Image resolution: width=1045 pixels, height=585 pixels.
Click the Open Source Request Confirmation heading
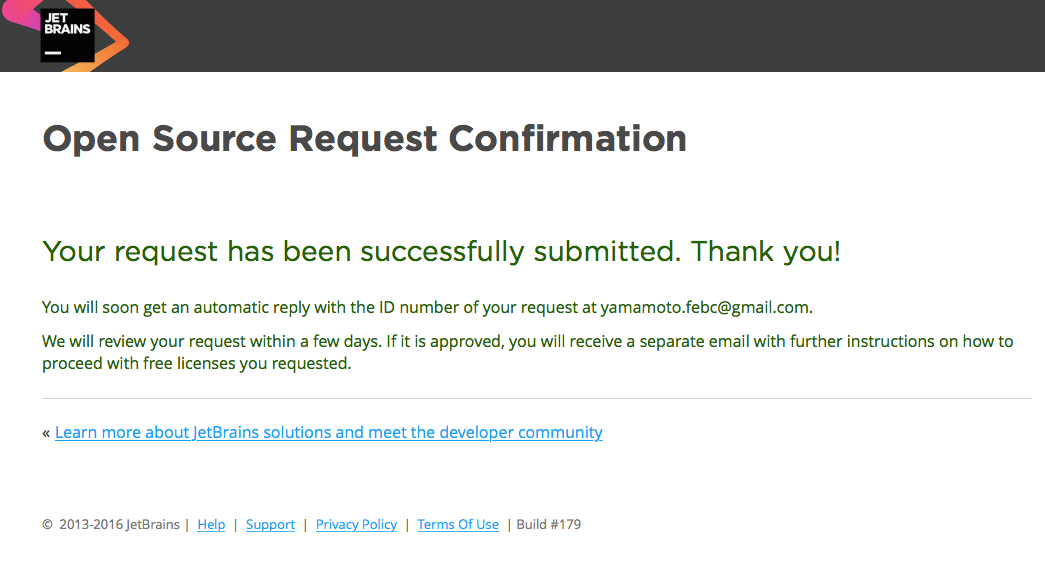pyautogui.click(x=364, y=138)
